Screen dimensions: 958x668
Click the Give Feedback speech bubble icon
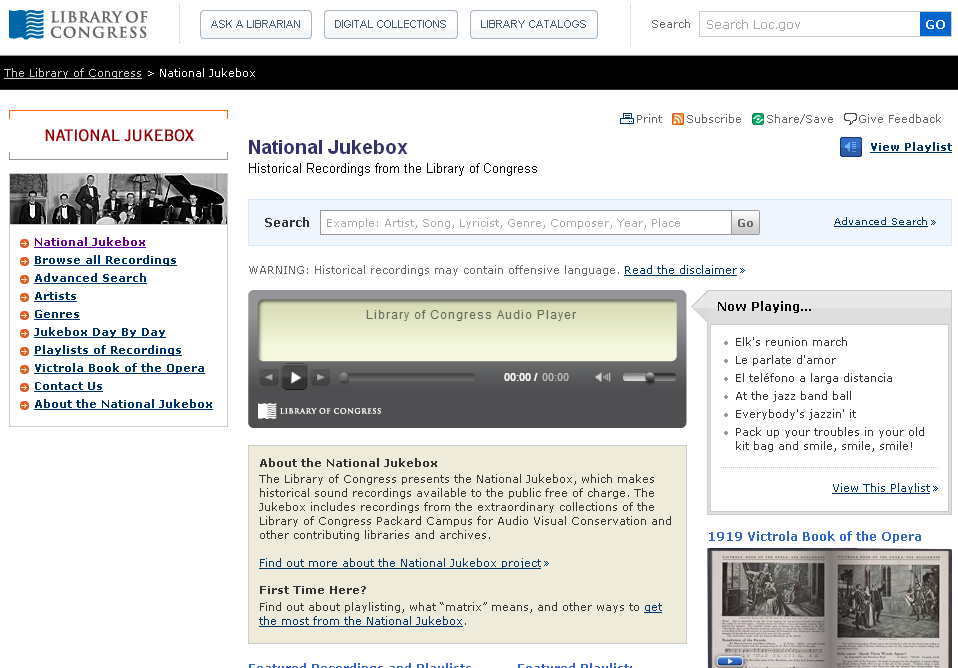point(850,119)
